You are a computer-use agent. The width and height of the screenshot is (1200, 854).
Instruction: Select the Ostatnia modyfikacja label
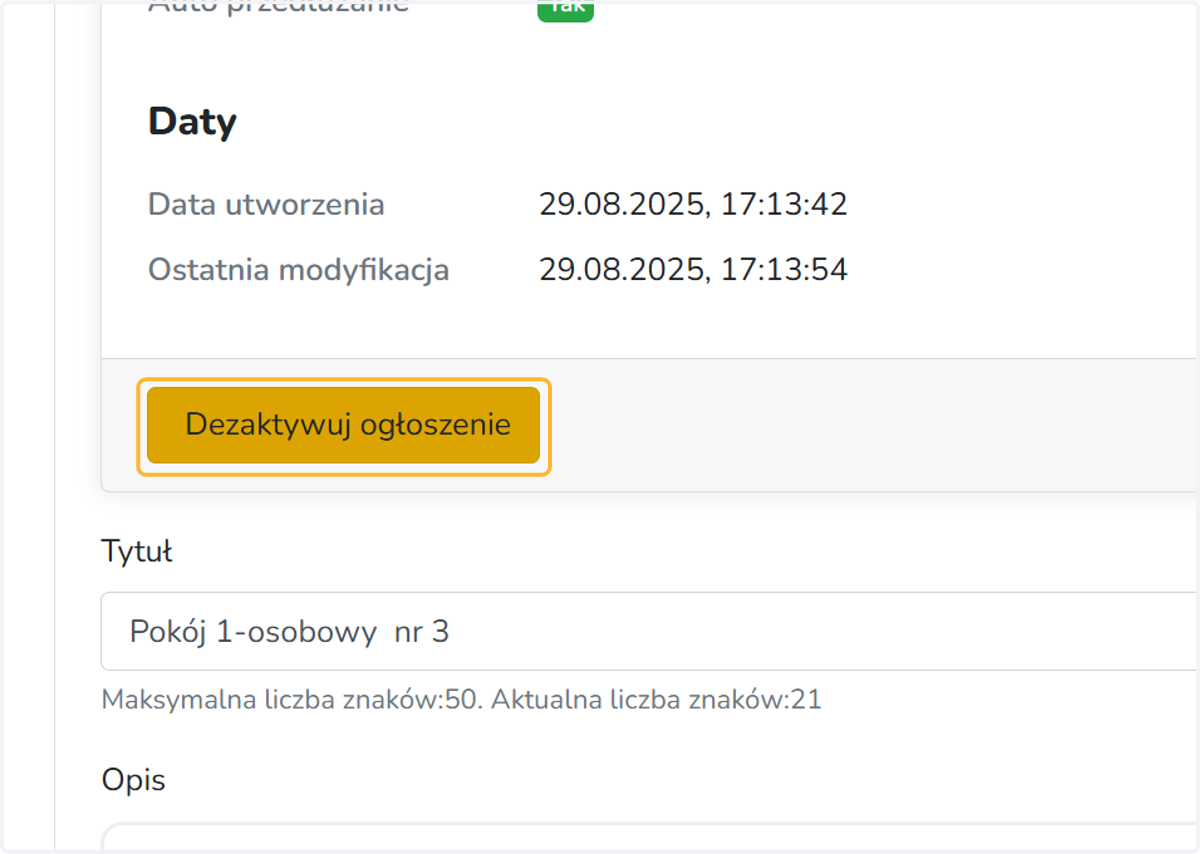click(298, 270)
